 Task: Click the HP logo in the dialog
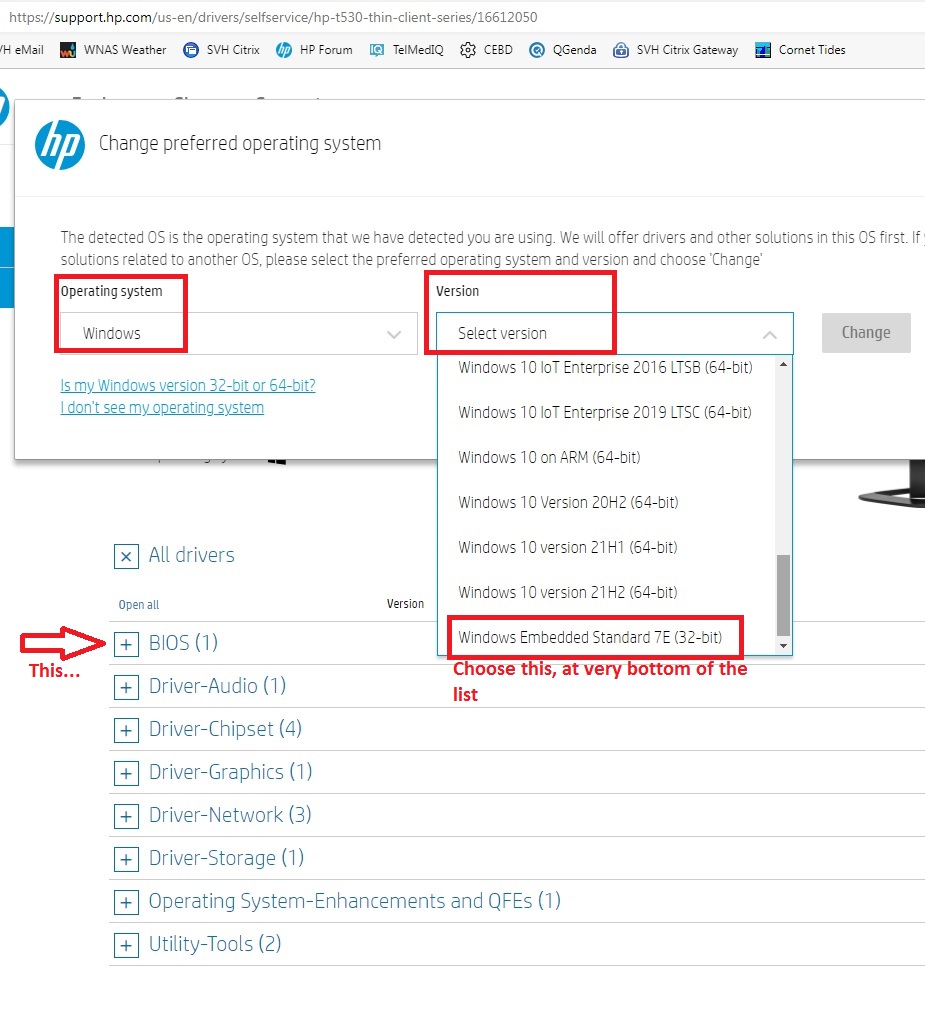[x=59, y=144]
